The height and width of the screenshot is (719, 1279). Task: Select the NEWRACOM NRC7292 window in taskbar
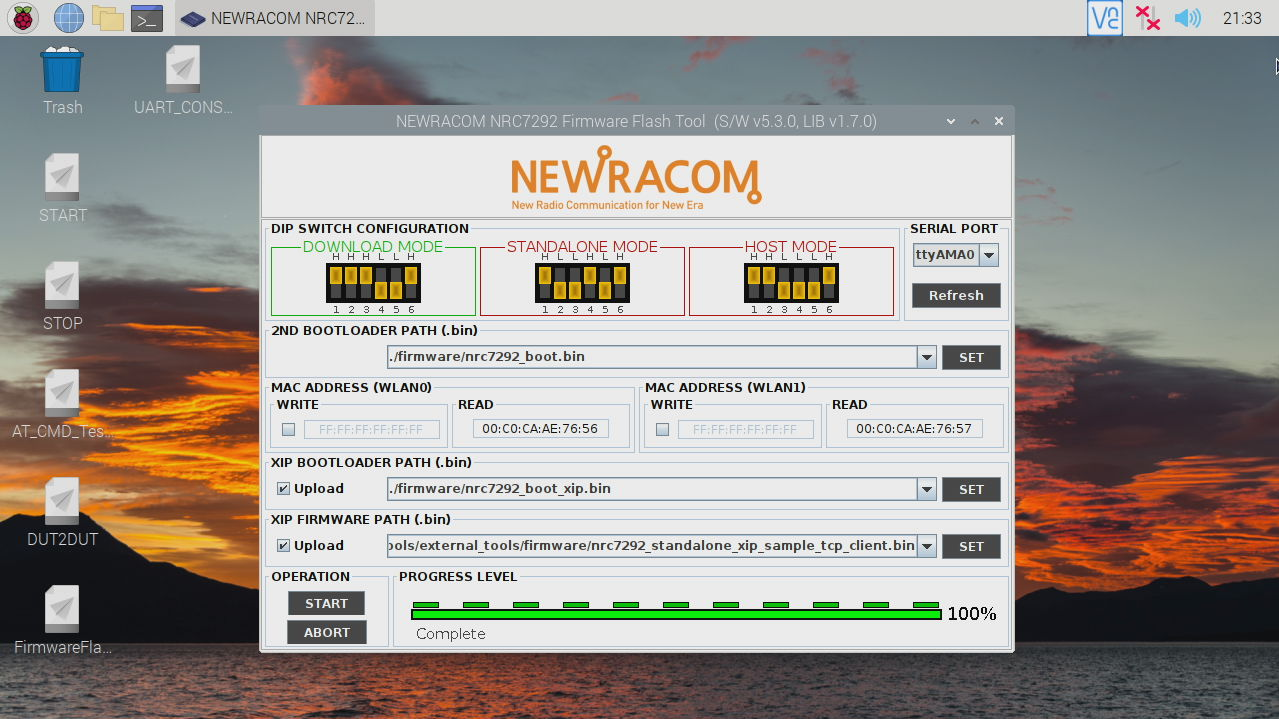click(x=273, y=17)
